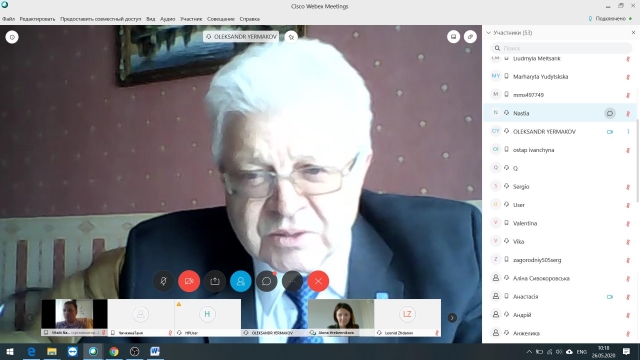Open Microsoft Word from the taskbar

155,351
